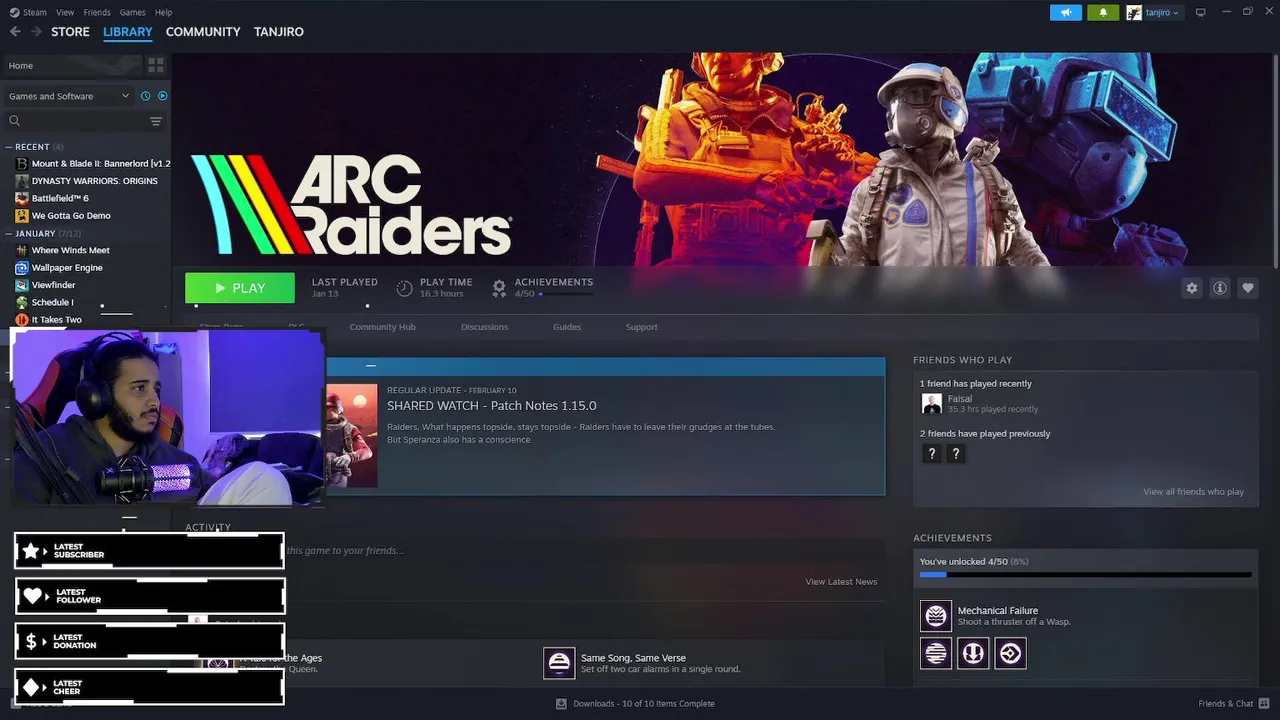Click Downloads 10 of 10 Items Complete
The width and height of the screenshot is (1280, 720).
(644, 703)
